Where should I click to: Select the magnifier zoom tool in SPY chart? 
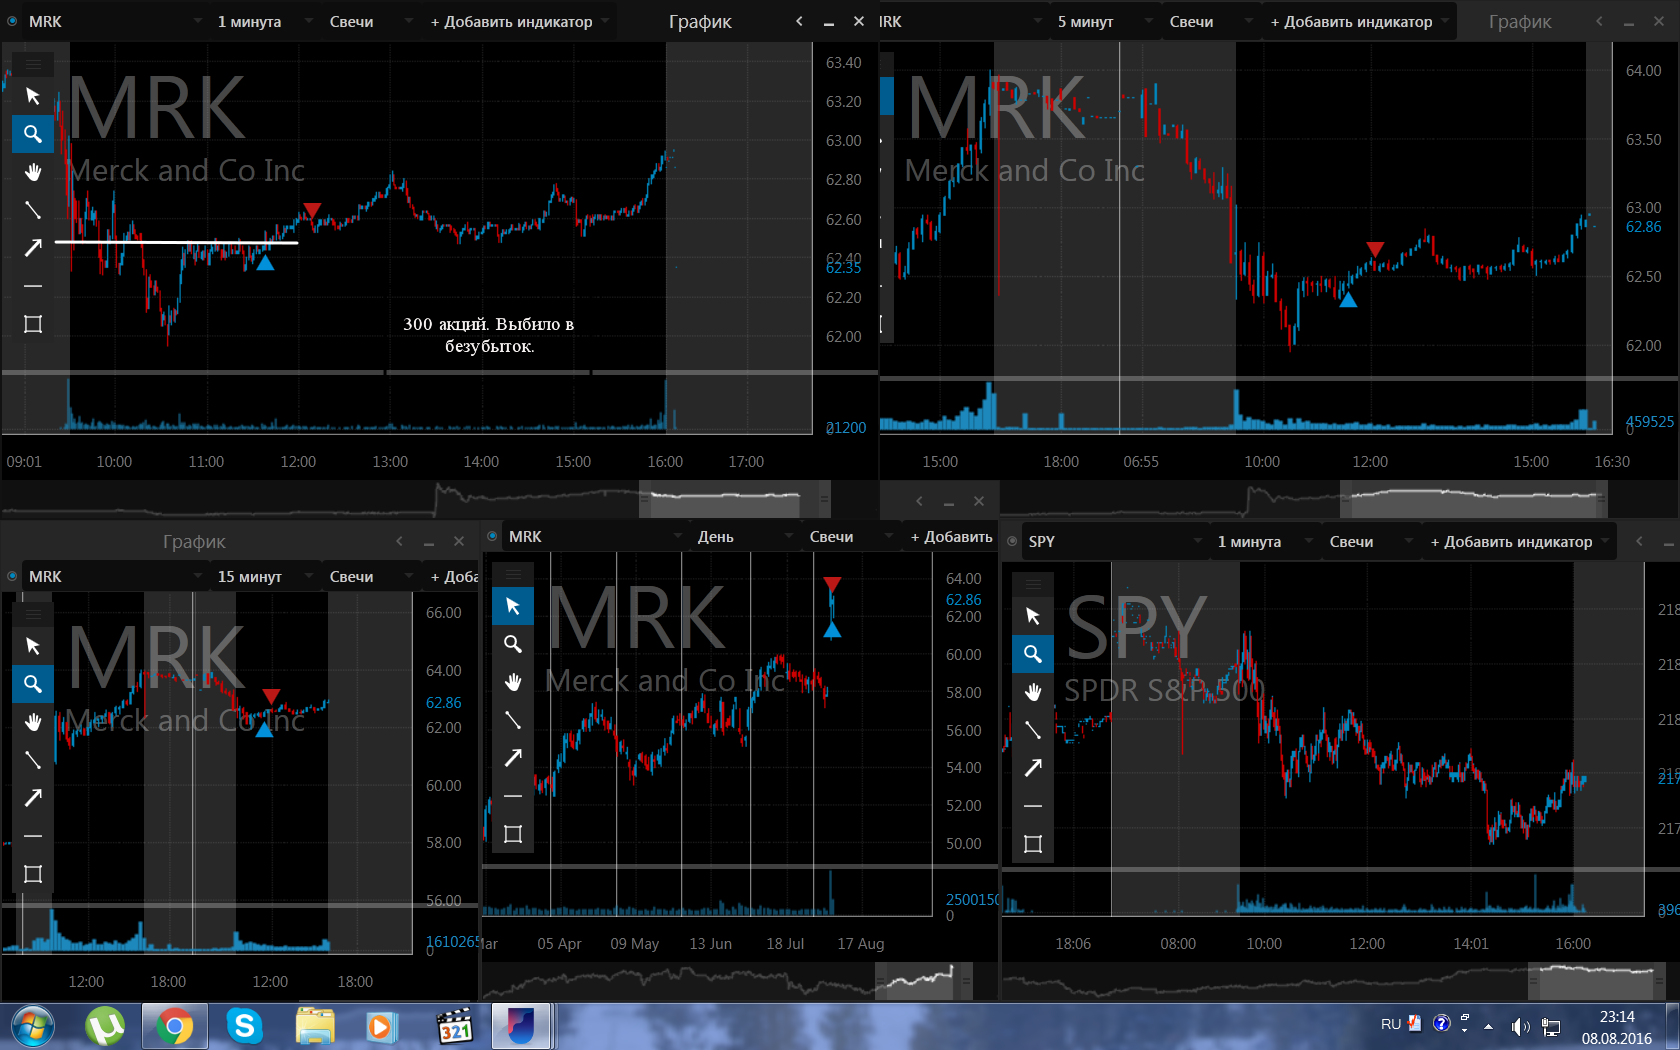[x=1033, y=654]
